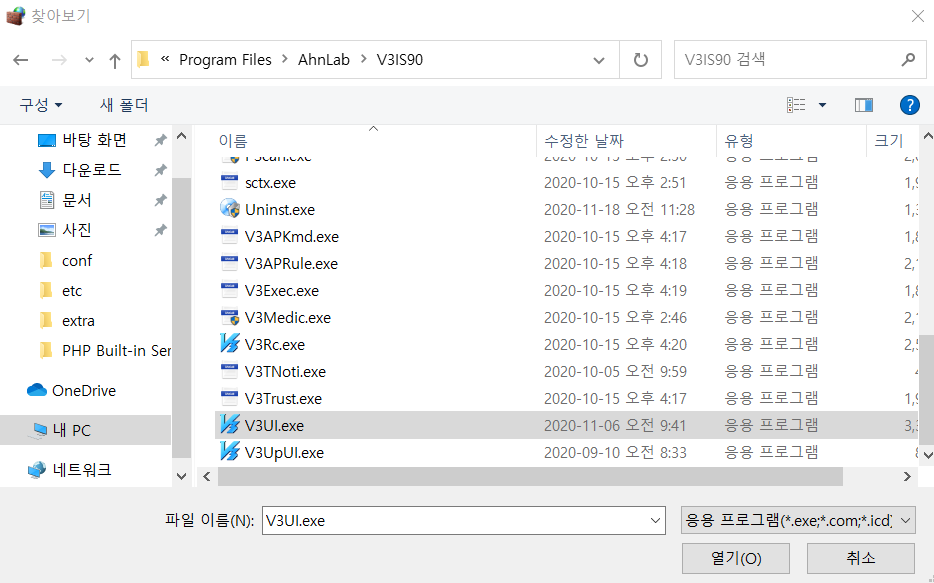
Task: Select V3TNoti.exe file icon
Action: coord(229,372)
